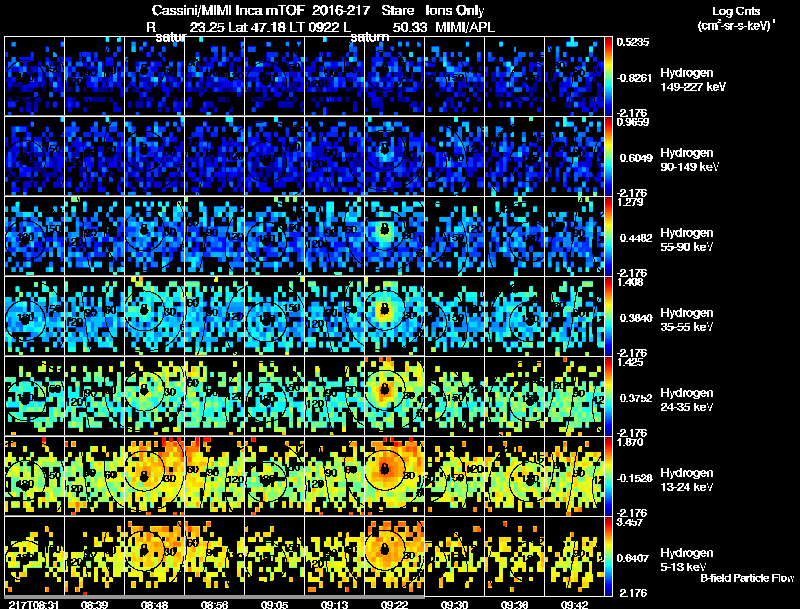Click the 'LT 0922' header text

click(314, 27)
